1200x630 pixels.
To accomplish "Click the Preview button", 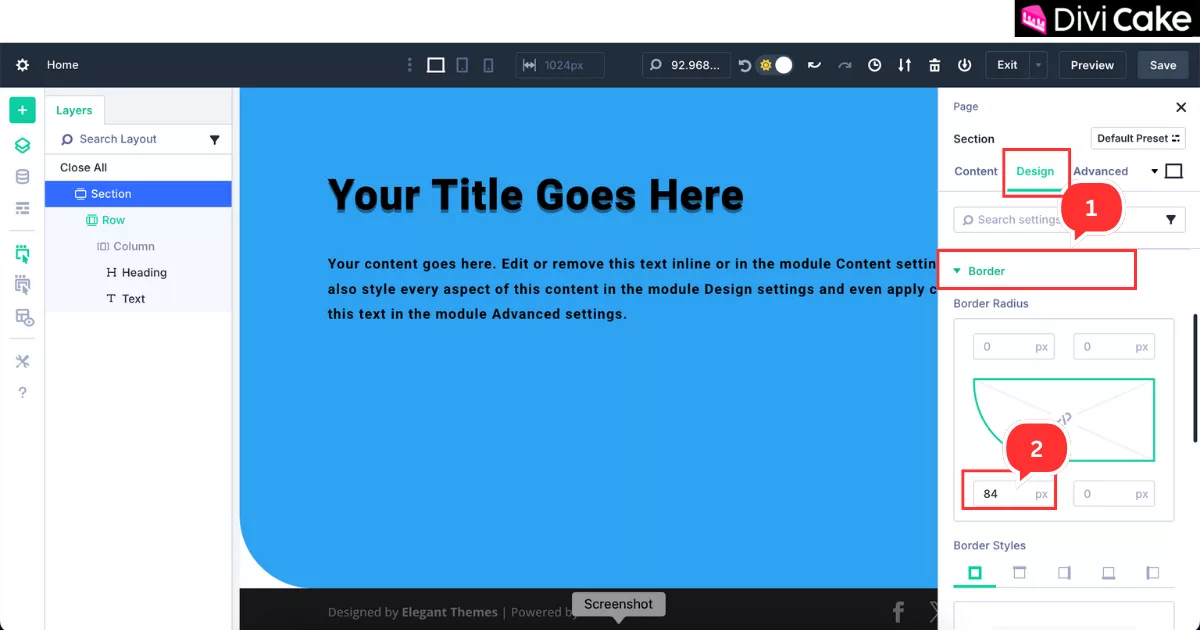I will click(x=1092, y=65).
